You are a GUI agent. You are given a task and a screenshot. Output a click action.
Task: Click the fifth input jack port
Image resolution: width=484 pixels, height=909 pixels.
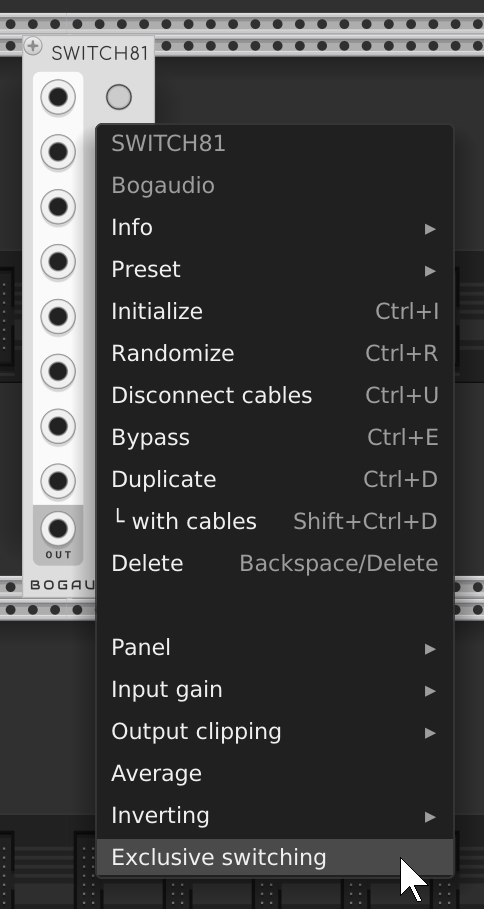click(x=58, y=317)
